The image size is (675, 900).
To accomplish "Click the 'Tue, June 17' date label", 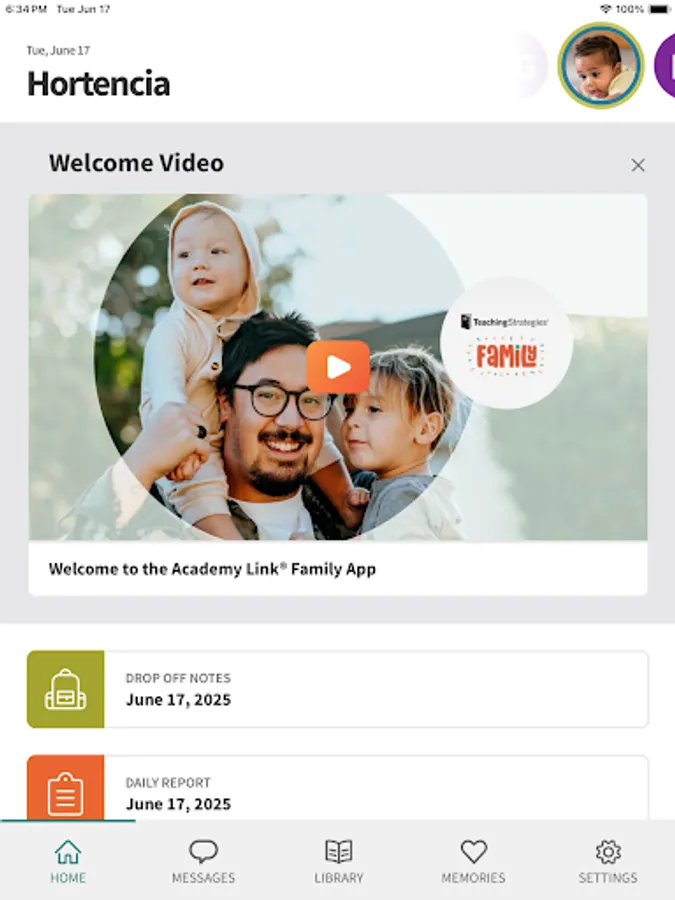I will click(58, 51).
